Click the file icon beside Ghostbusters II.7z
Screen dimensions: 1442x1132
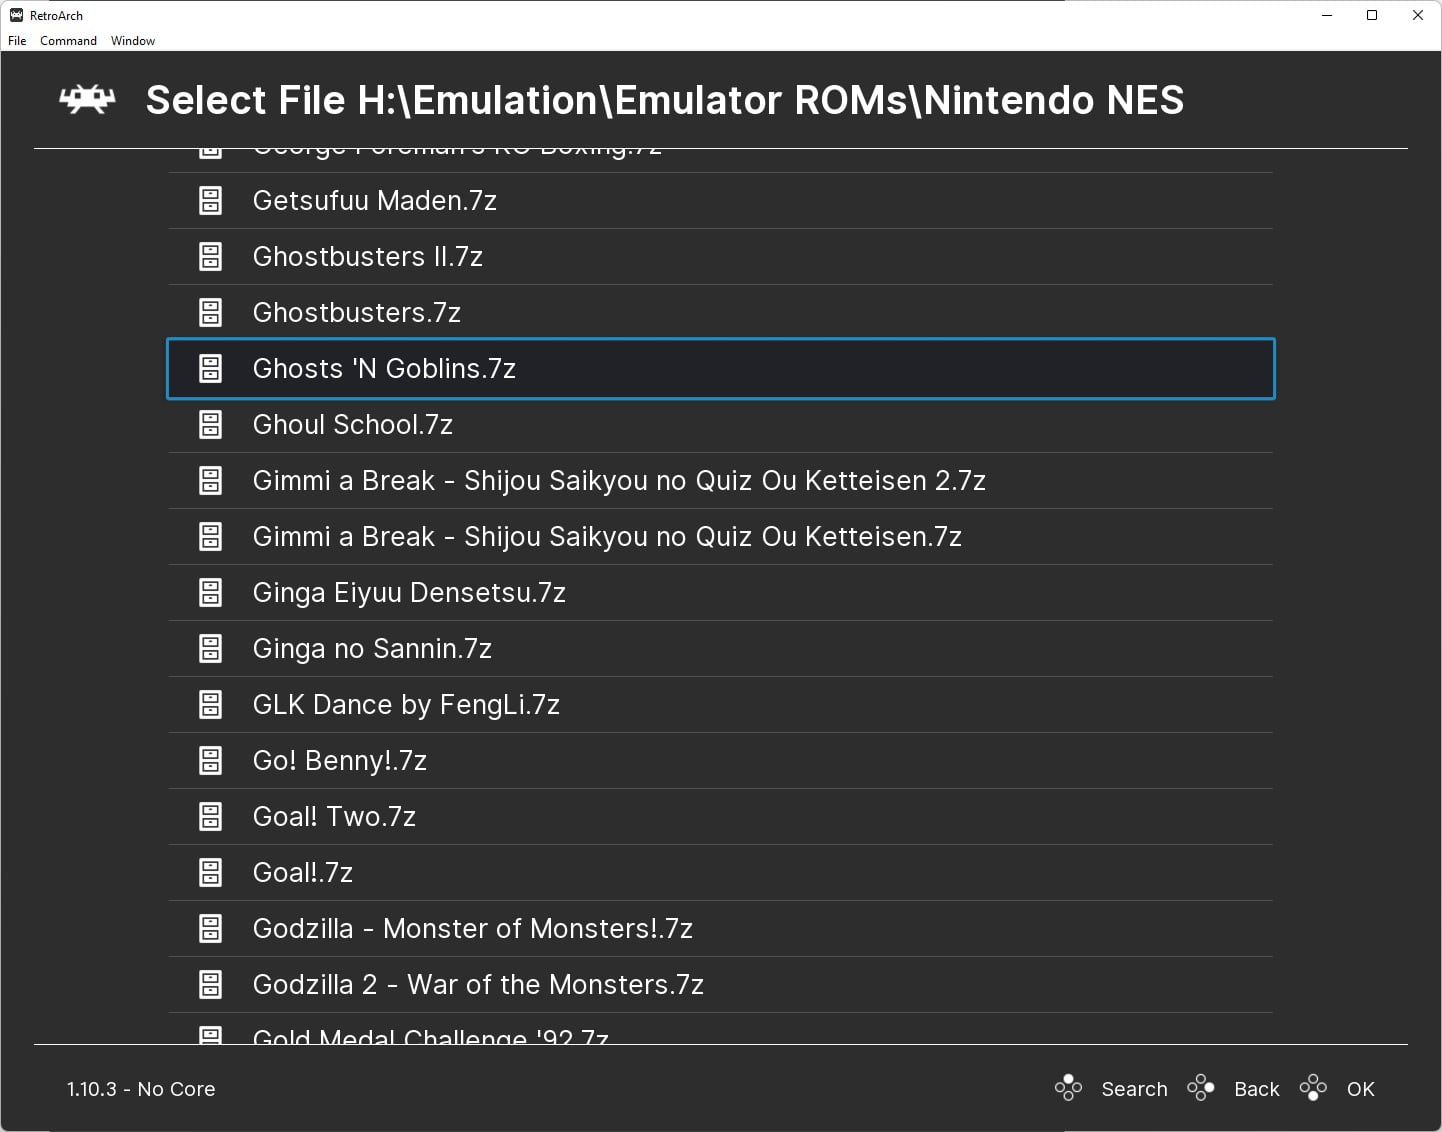point(210,256)
